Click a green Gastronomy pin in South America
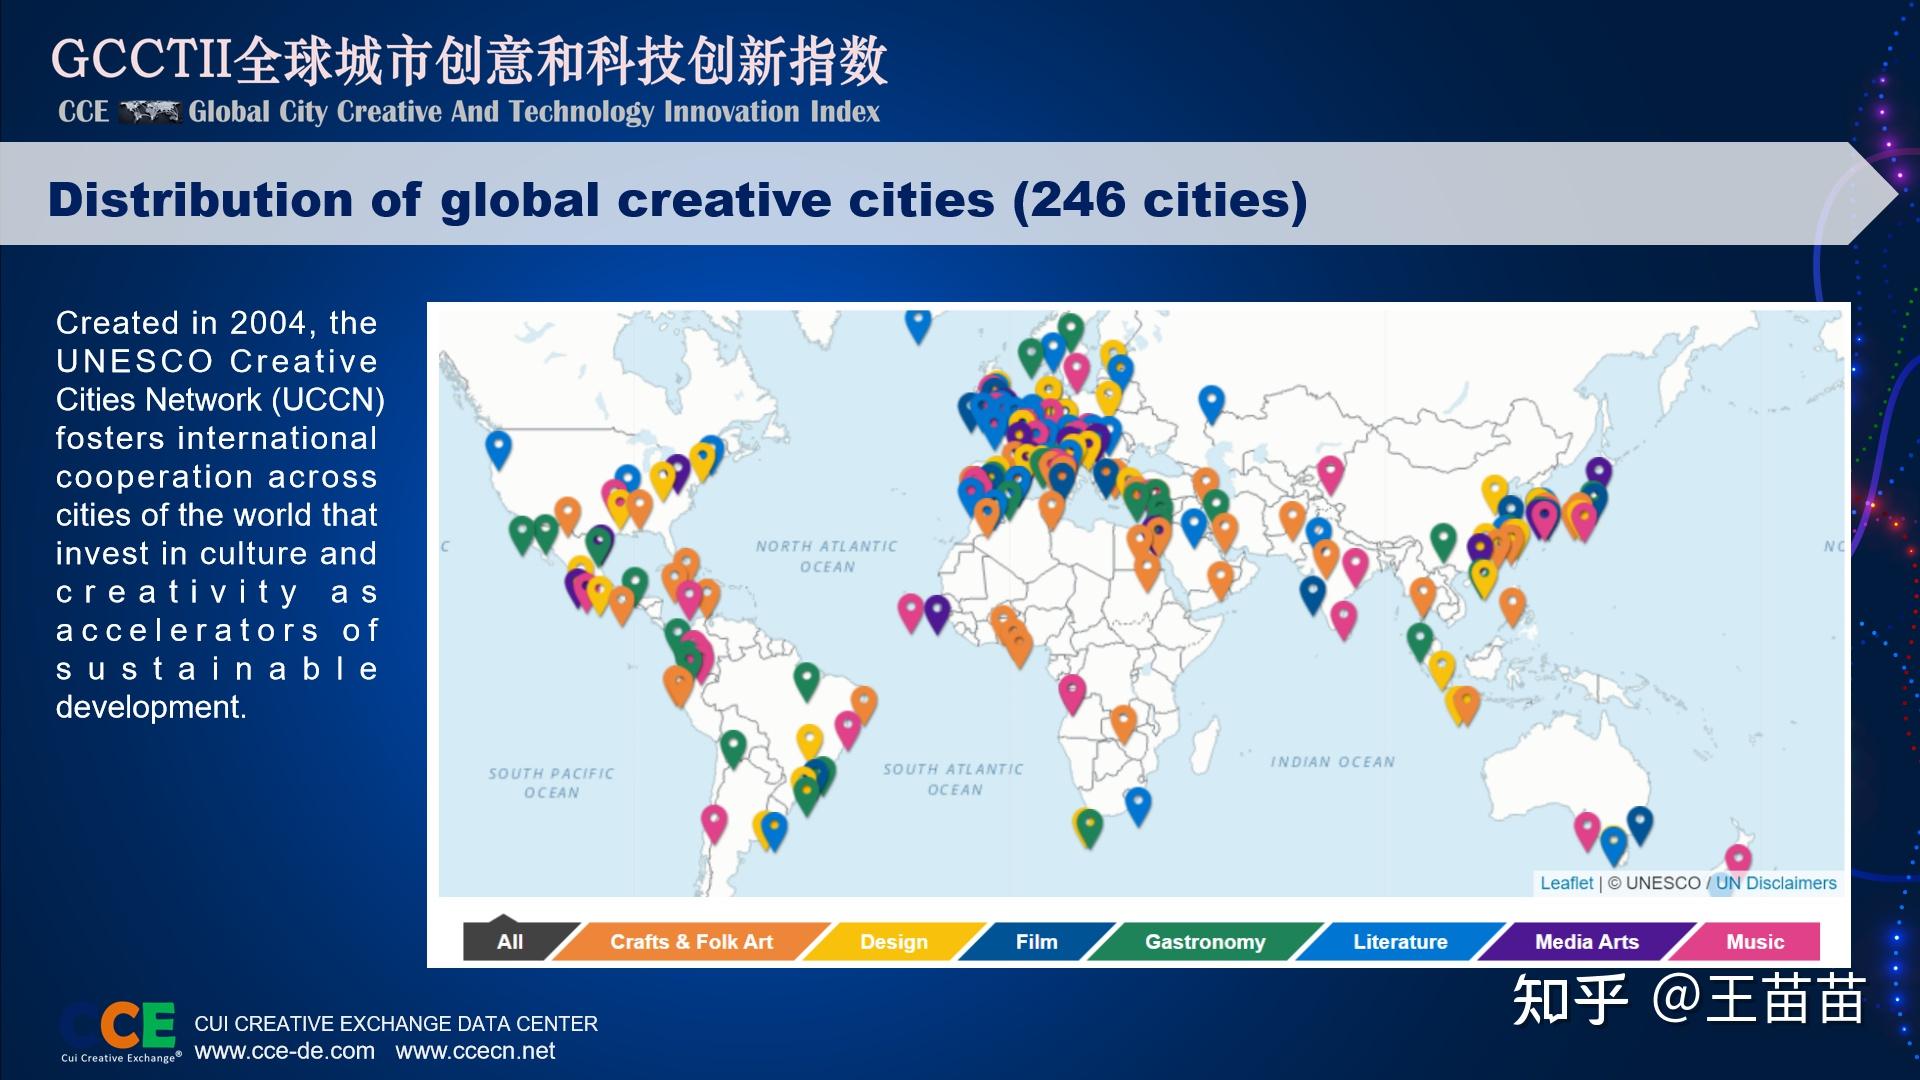The width and height of the screenshot is (1920, 1080). pyautogui.click(x=807, y=675)
